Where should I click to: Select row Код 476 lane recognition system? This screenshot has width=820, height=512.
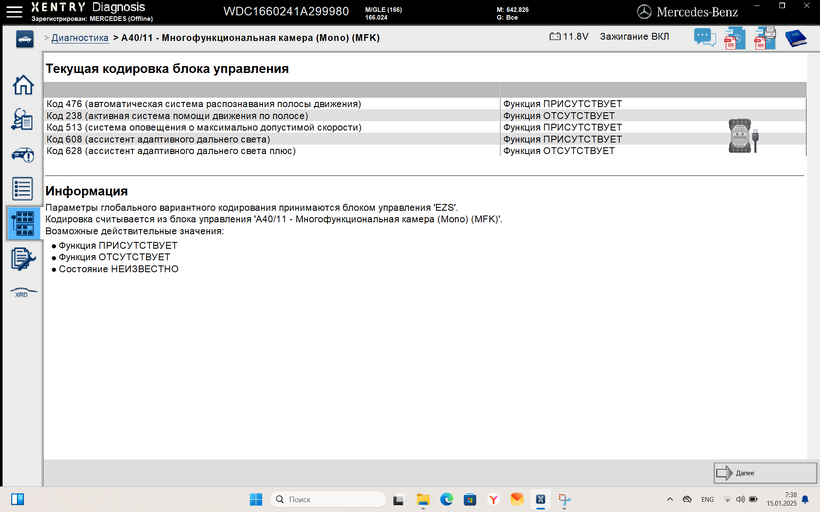[425, 104]
